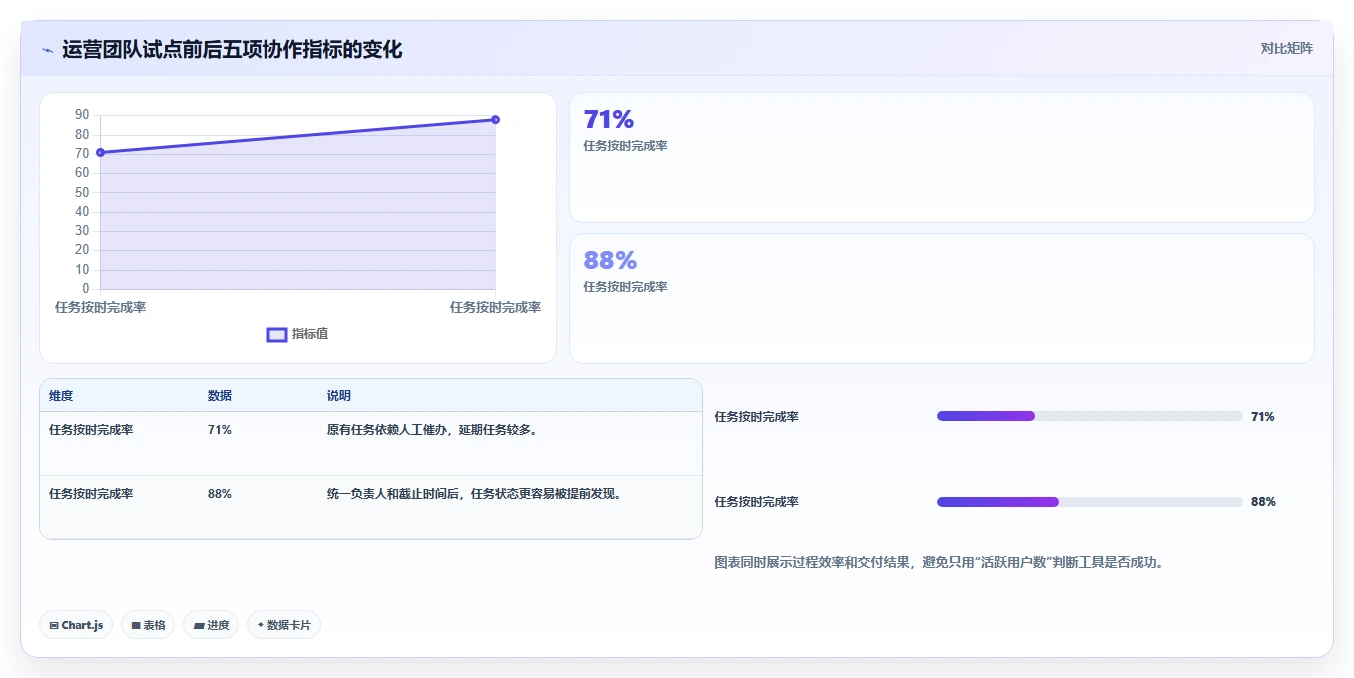Click the 88% value beside the progress bar
The width and height of the screenshot is (1354, 678).
[1263, 502]
